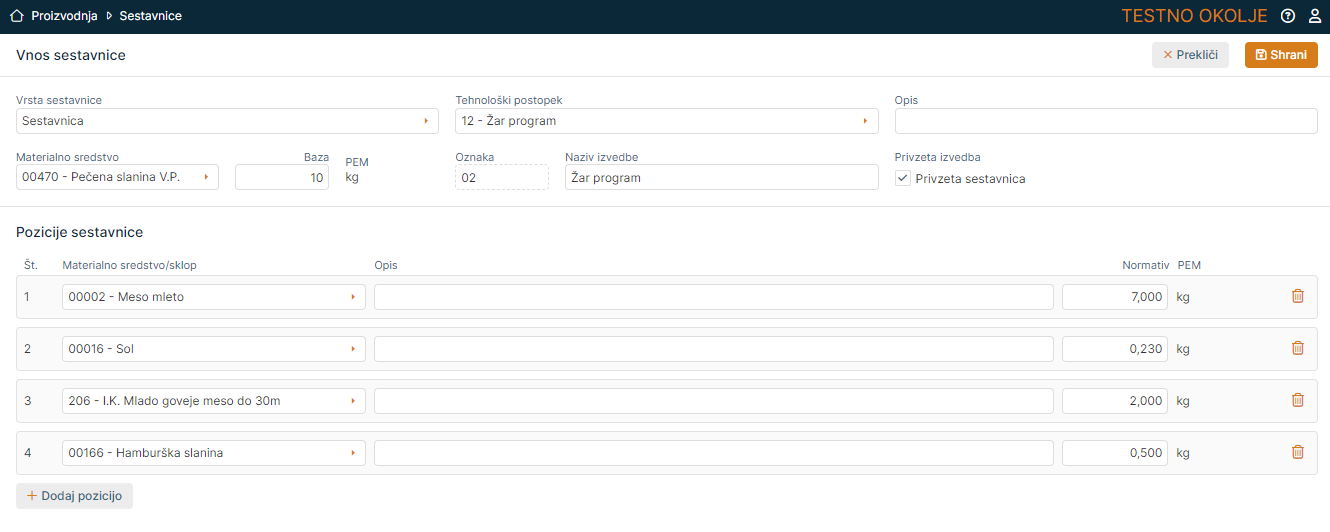The image size is (1330, 532).
Task: Click the Opis field at top right
Action: 1106,121
